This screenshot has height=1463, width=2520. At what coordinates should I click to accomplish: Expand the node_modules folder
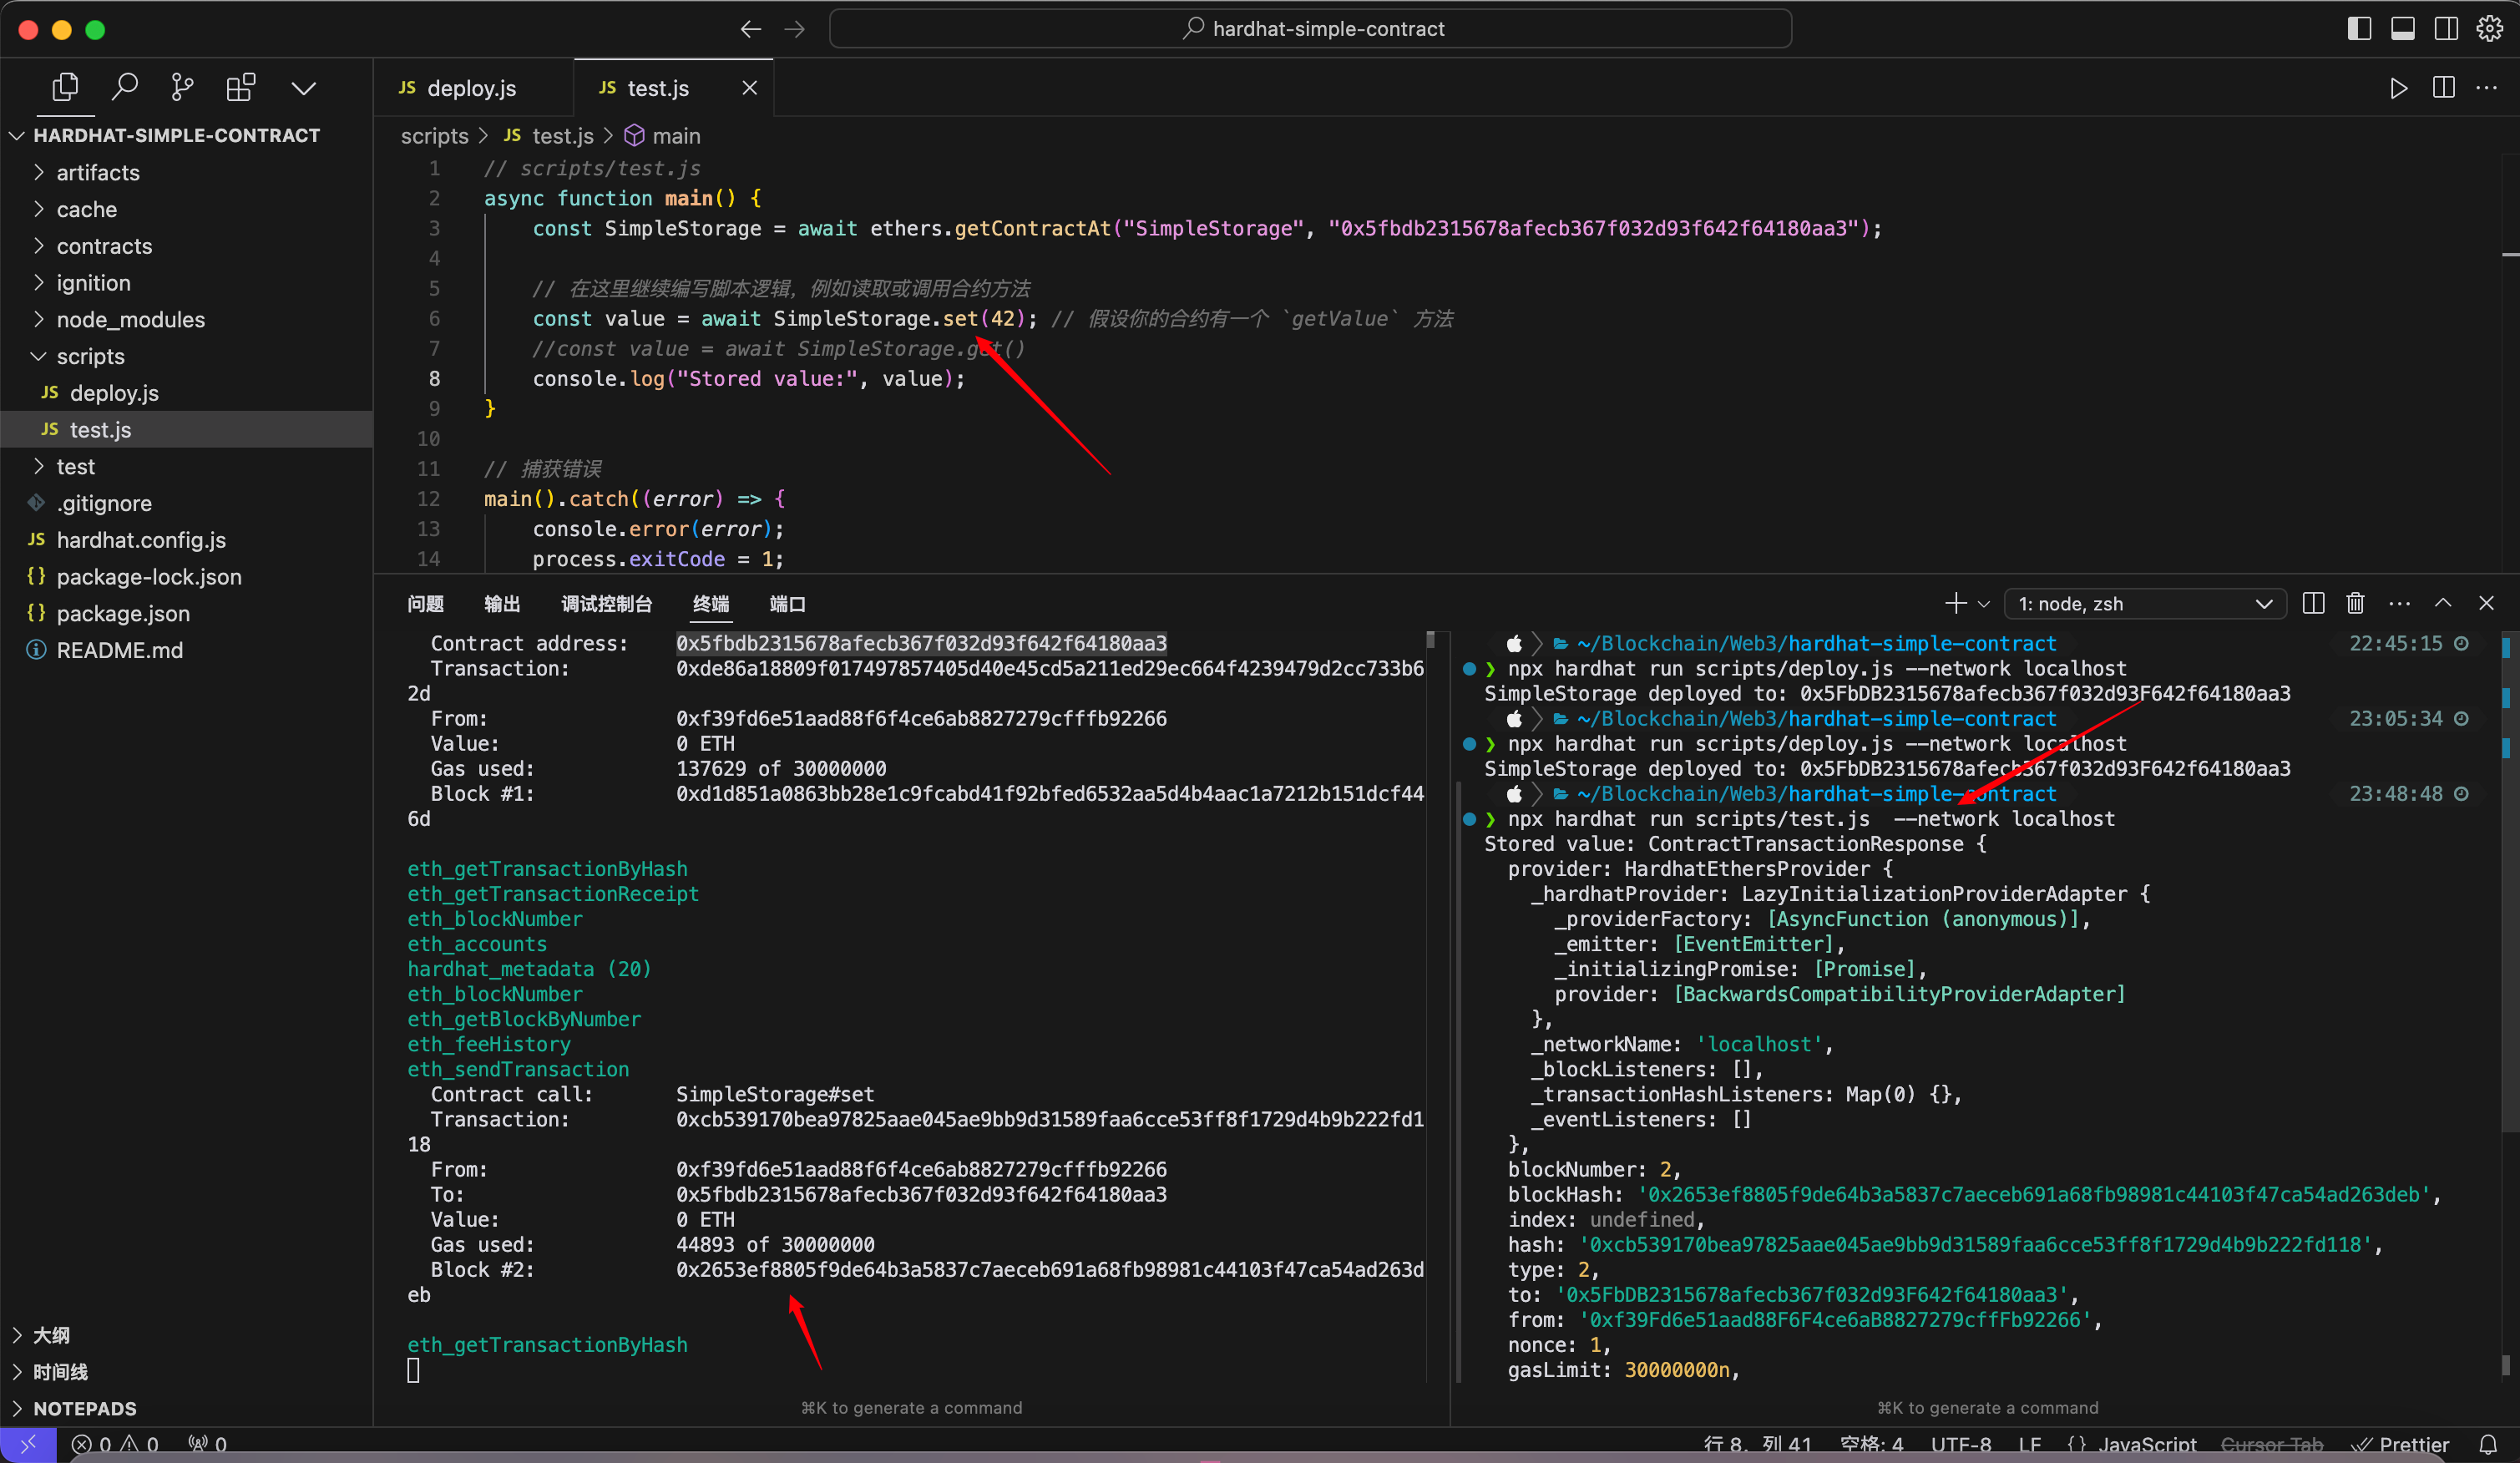[x=186, y=320]
